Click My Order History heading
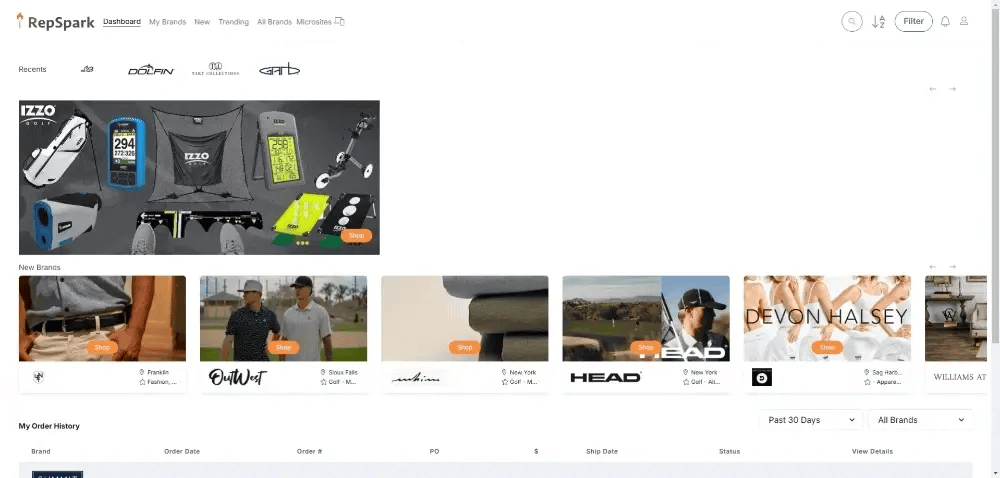 click(49, 426)
